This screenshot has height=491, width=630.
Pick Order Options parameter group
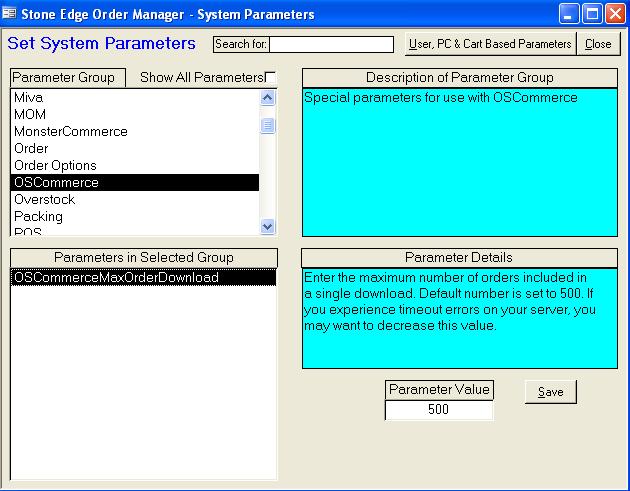click(x=135, y=166)
